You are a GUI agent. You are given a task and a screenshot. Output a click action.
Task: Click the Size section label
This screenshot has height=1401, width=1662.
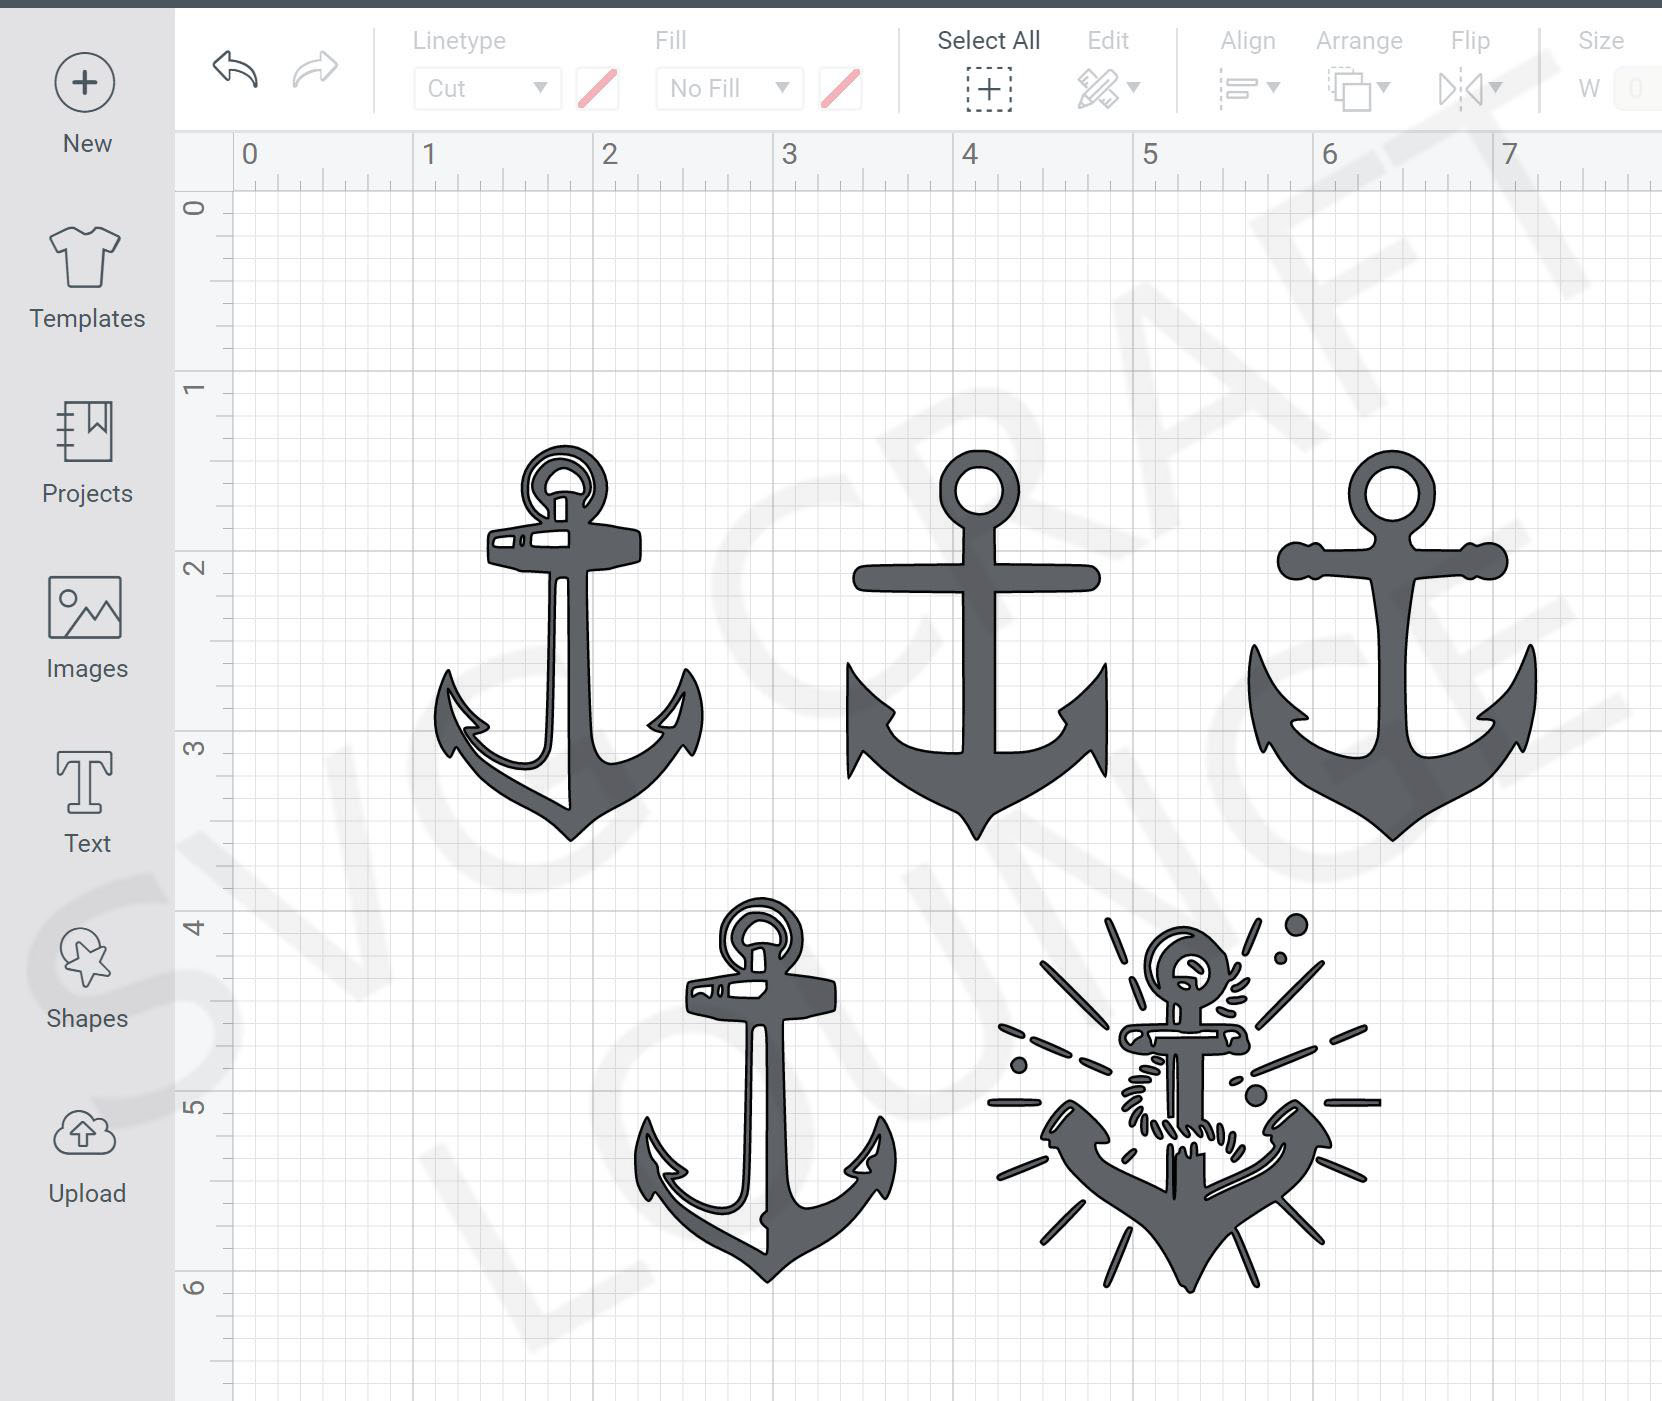[x=1601, y=40]
